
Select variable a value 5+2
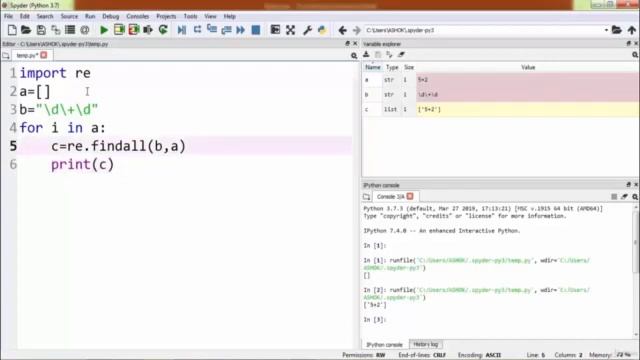point(527,80)
